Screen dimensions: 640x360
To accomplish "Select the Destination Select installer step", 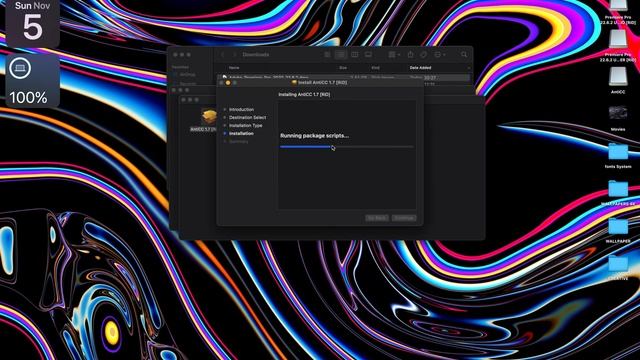I will pos(247,118).
